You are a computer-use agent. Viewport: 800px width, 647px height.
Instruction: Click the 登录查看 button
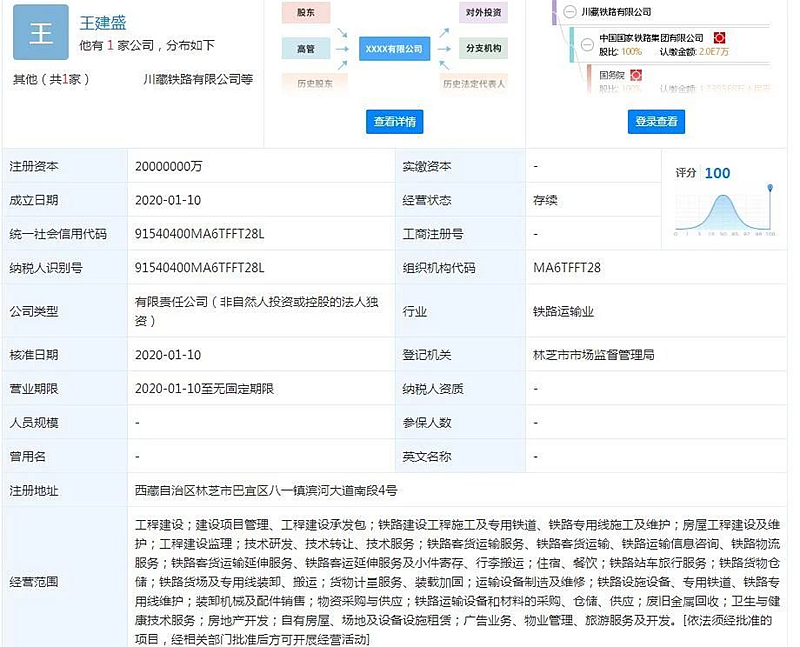(x=656, y=122)
